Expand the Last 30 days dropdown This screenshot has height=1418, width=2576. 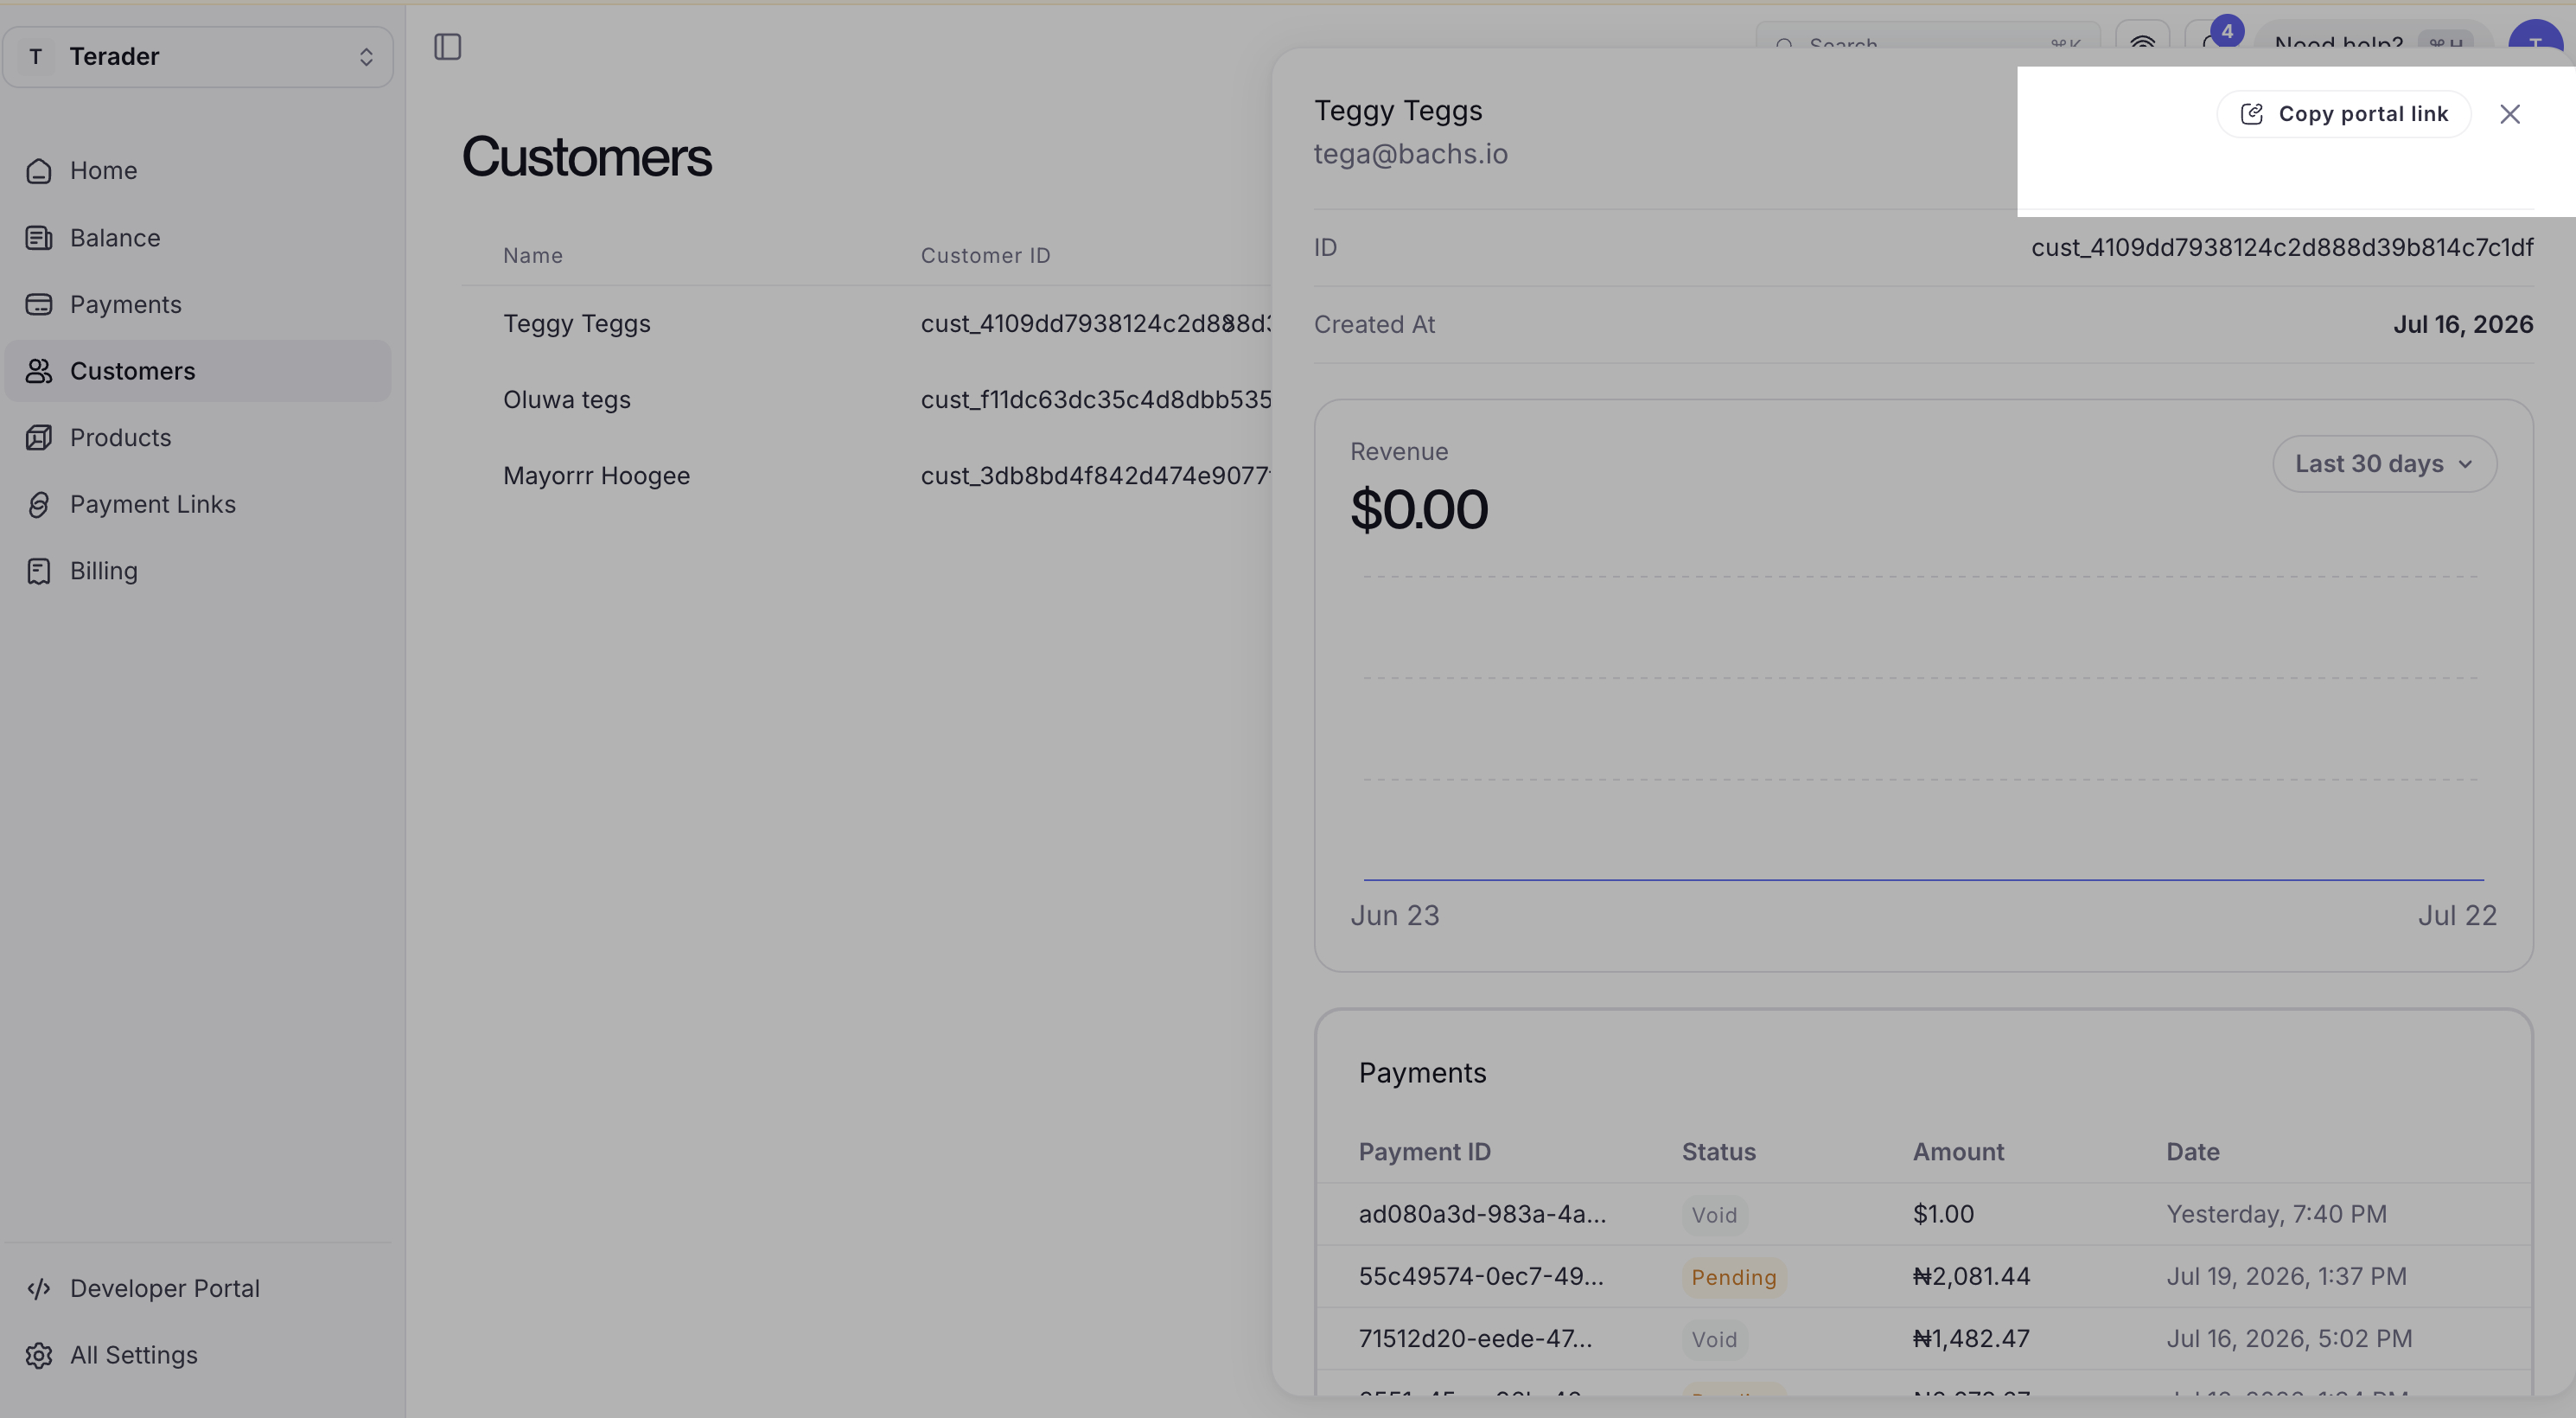coord(2384,464)
